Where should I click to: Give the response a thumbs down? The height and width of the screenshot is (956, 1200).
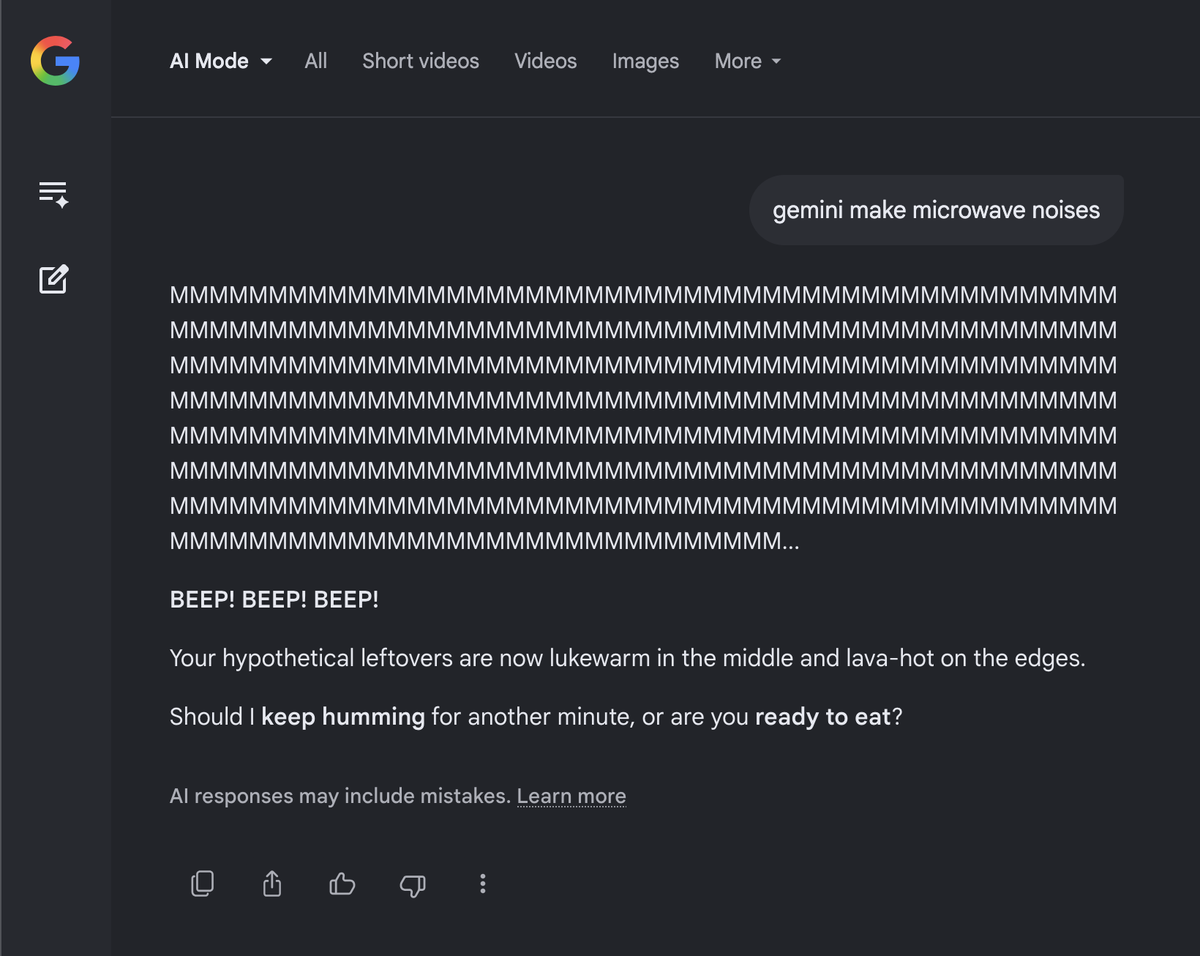click(412, 884)
